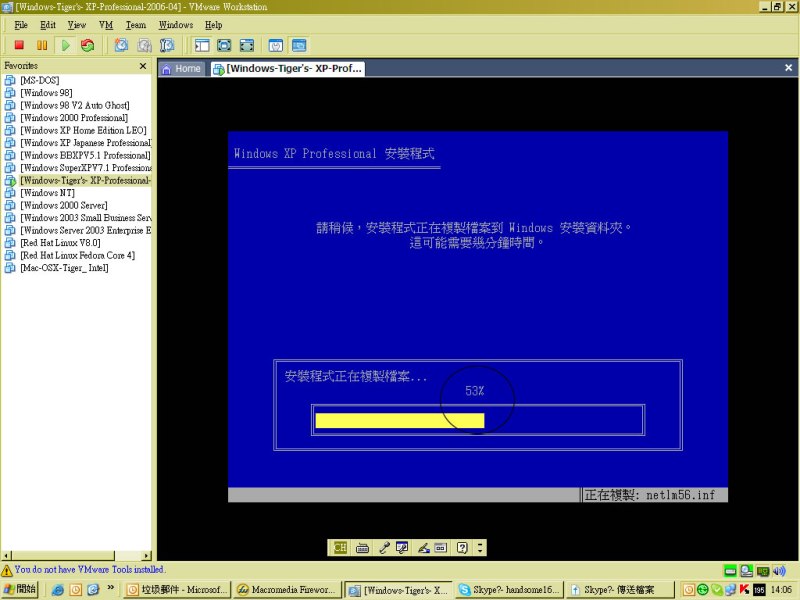Open IME help question mark icon
Screen dimensions: 800x600
coord(462,548)
